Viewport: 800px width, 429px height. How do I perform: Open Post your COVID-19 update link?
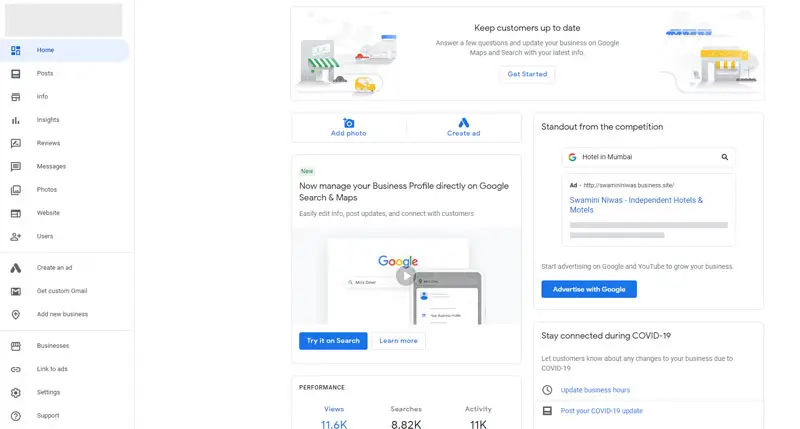pos(602,411)
